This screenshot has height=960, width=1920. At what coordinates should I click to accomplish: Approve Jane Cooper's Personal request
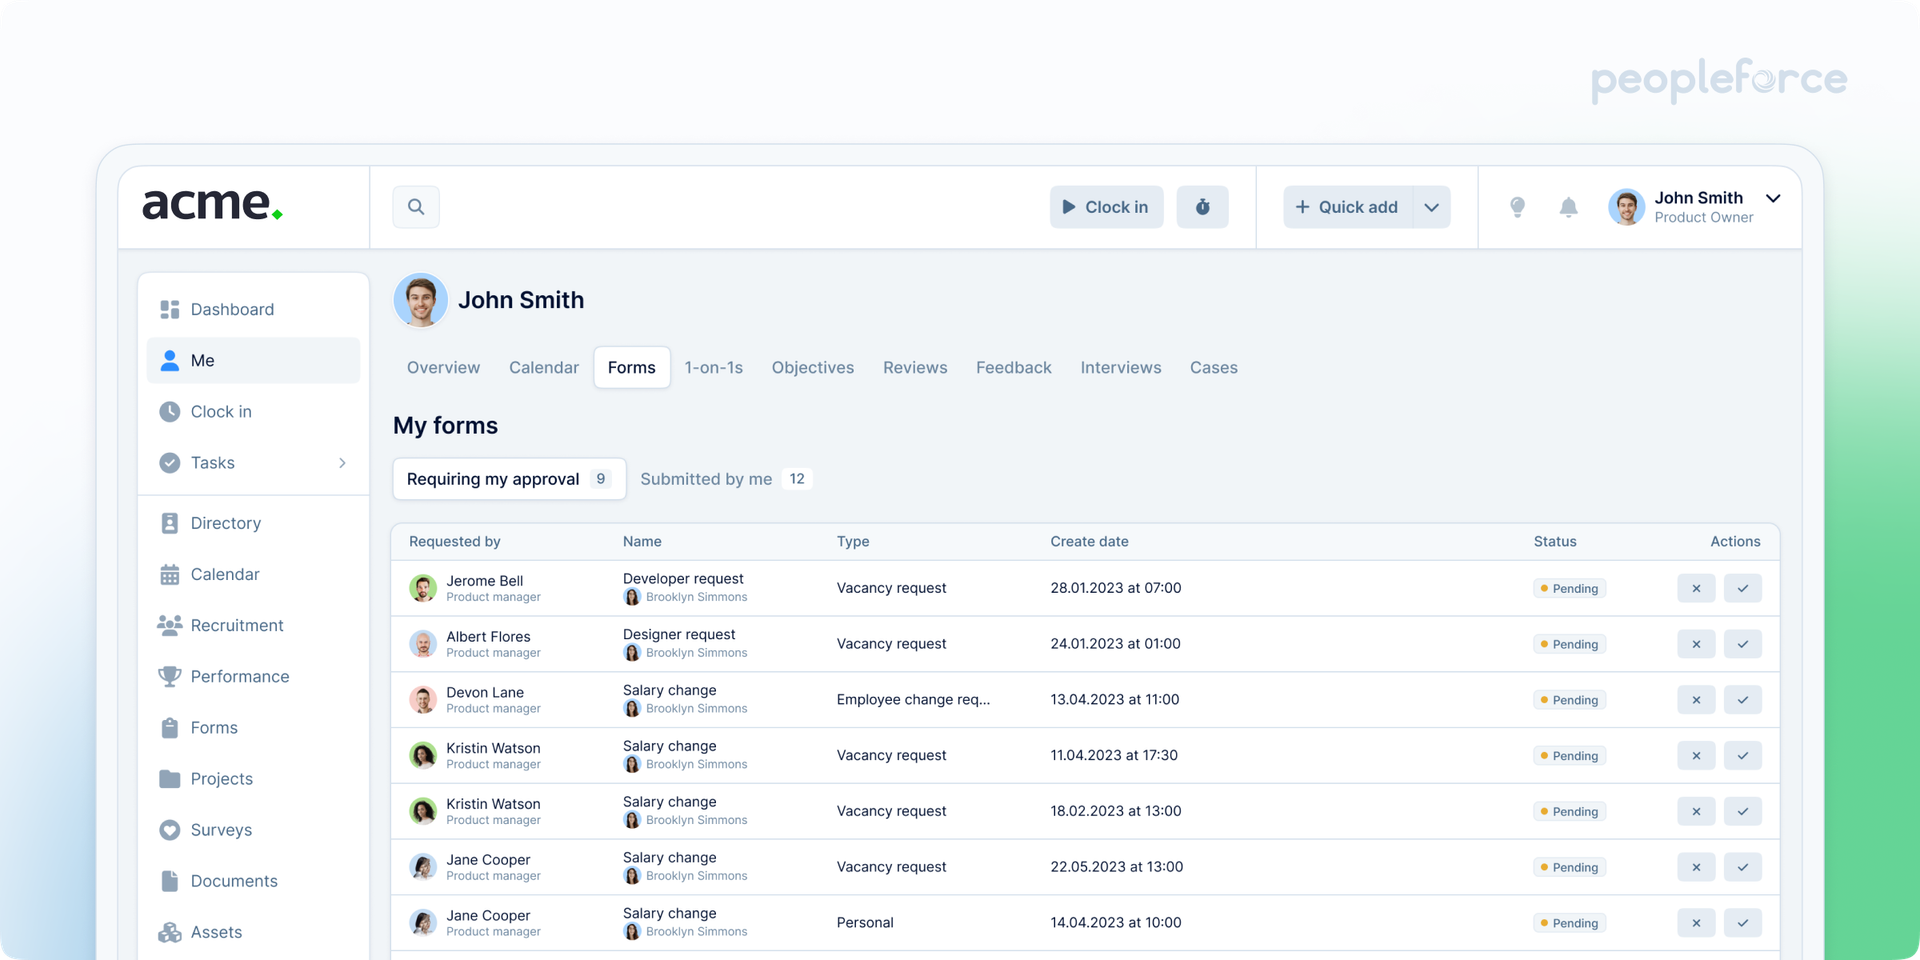pos(1742,923)
